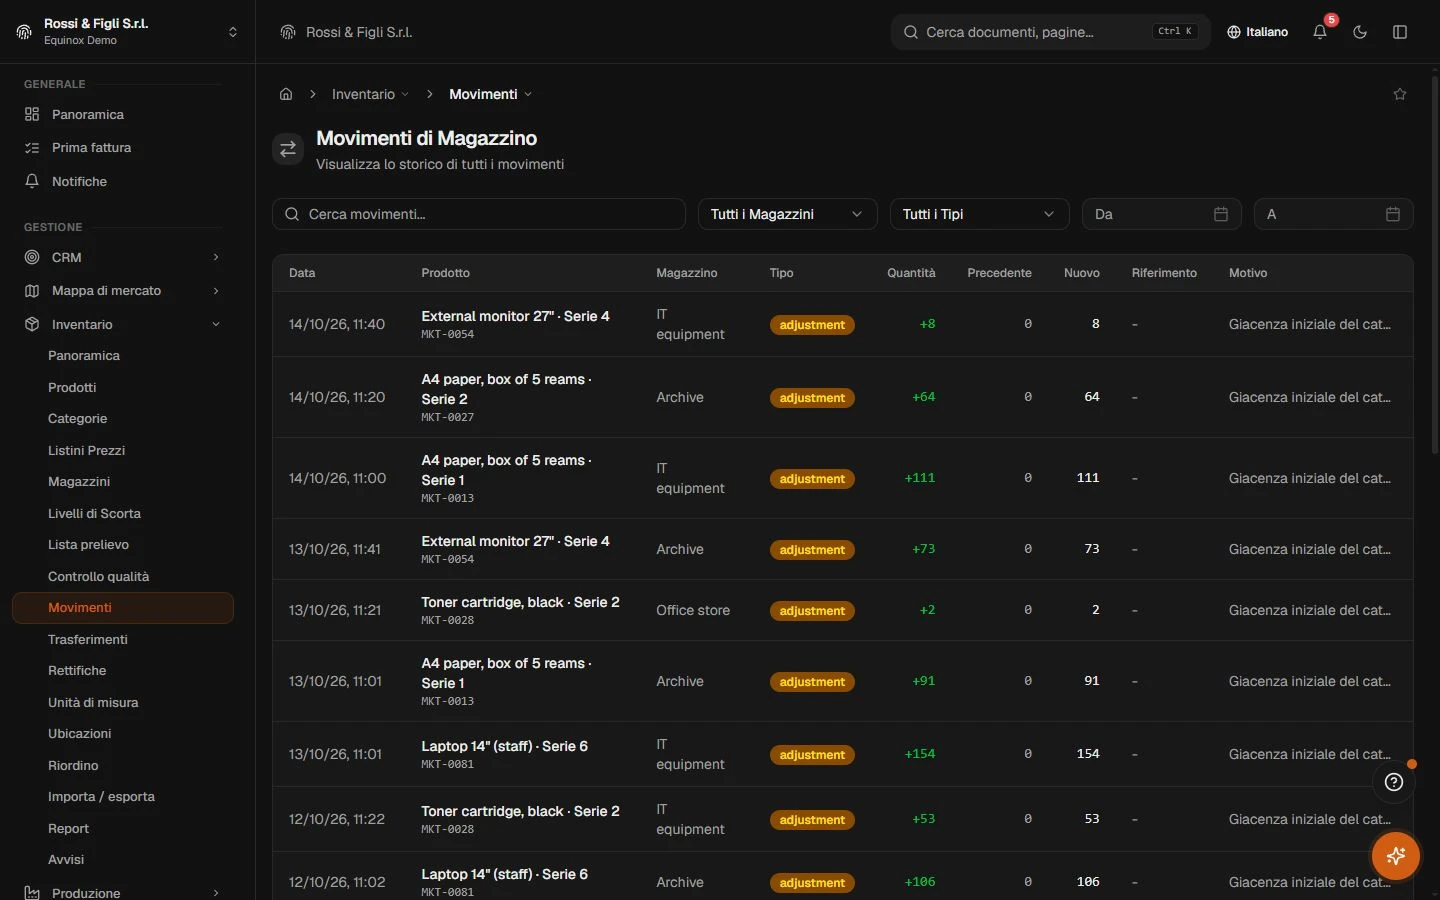The image size is (1440, 900).
Task: Click the Quantità column header
Action: click(x=911, y=273)
